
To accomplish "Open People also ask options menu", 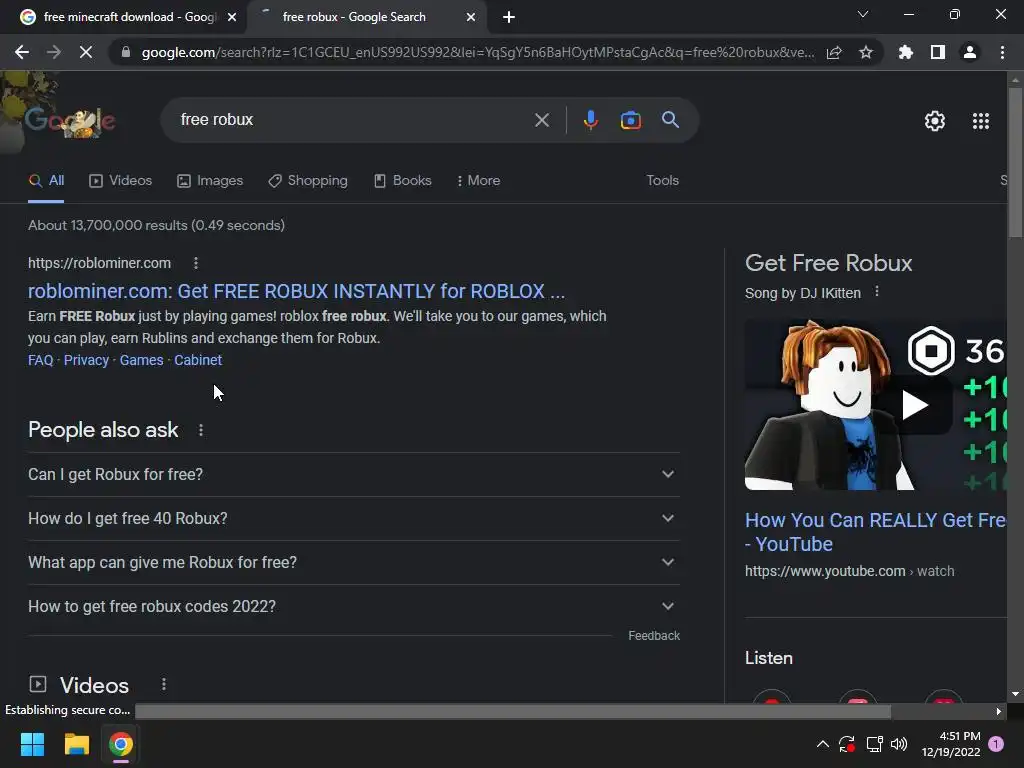I will click(201, 430).
